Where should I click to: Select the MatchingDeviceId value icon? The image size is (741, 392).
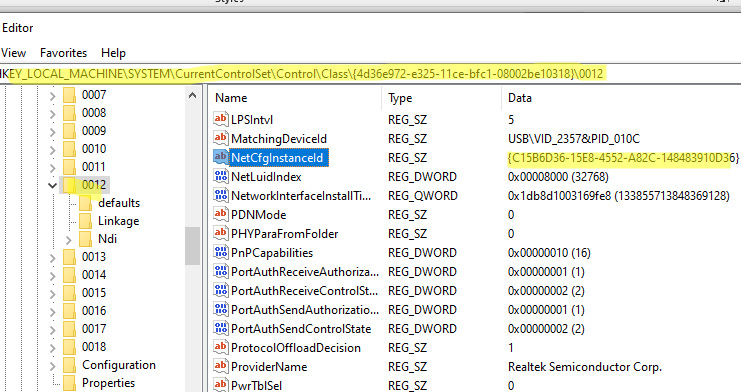tap(220, 138)
